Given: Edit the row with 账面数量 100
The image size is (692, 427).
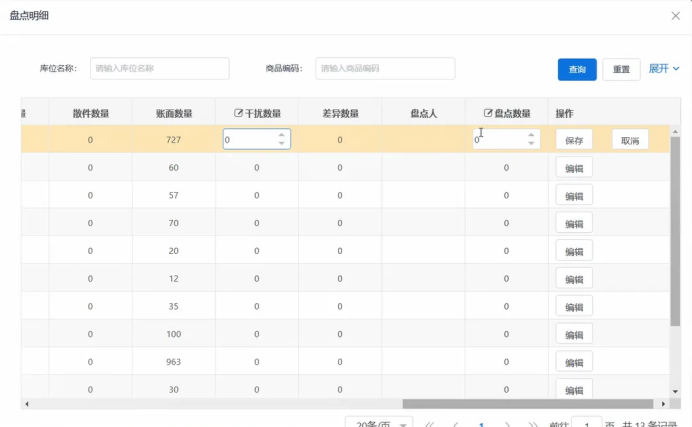Looking at the screenshot, I should pyautogui.click(x=574, y=335).
